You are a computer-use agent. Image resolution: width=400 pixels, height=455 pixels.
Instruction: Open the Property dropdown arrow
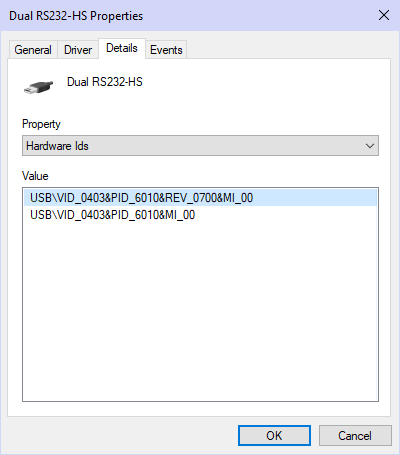tap(369, 146)
